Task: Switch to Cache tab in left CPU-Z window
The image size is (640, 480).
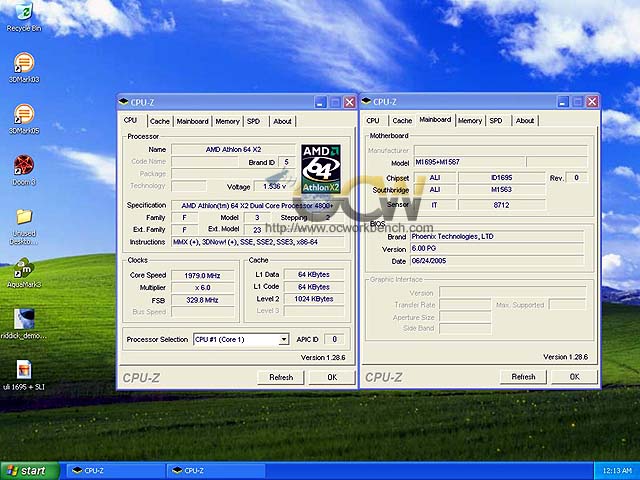Action: (160, 121)
